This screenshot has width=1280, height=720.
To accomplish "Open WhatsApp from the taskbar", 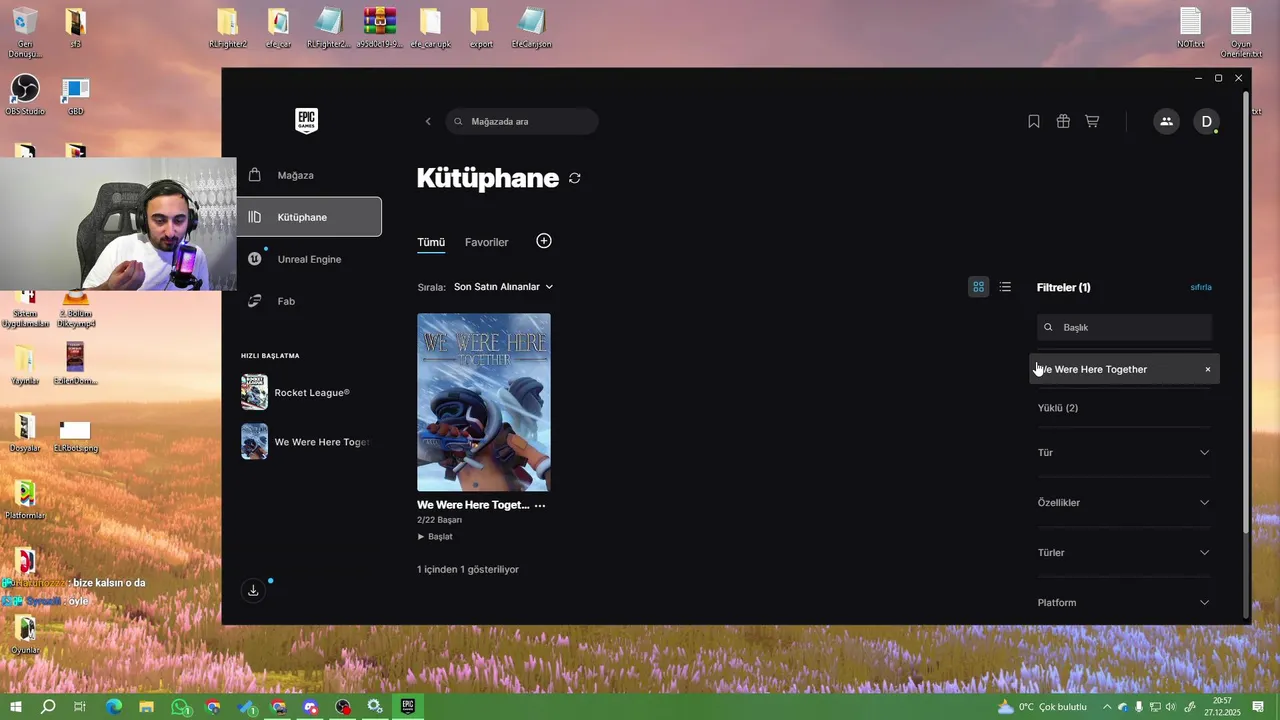I will coord(180,707).
